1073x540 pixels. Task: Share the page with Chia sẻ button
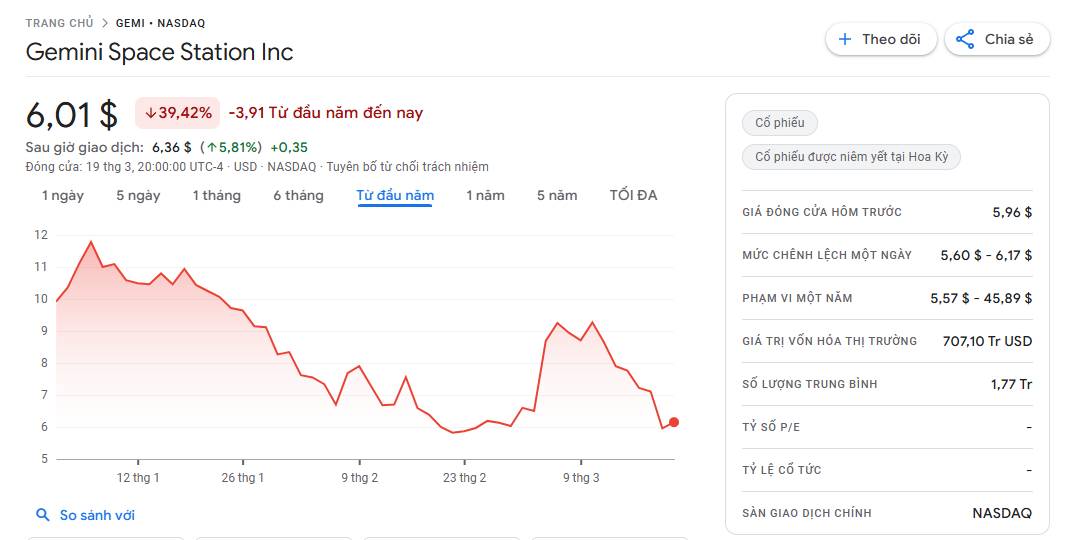[x=996, y=40]
